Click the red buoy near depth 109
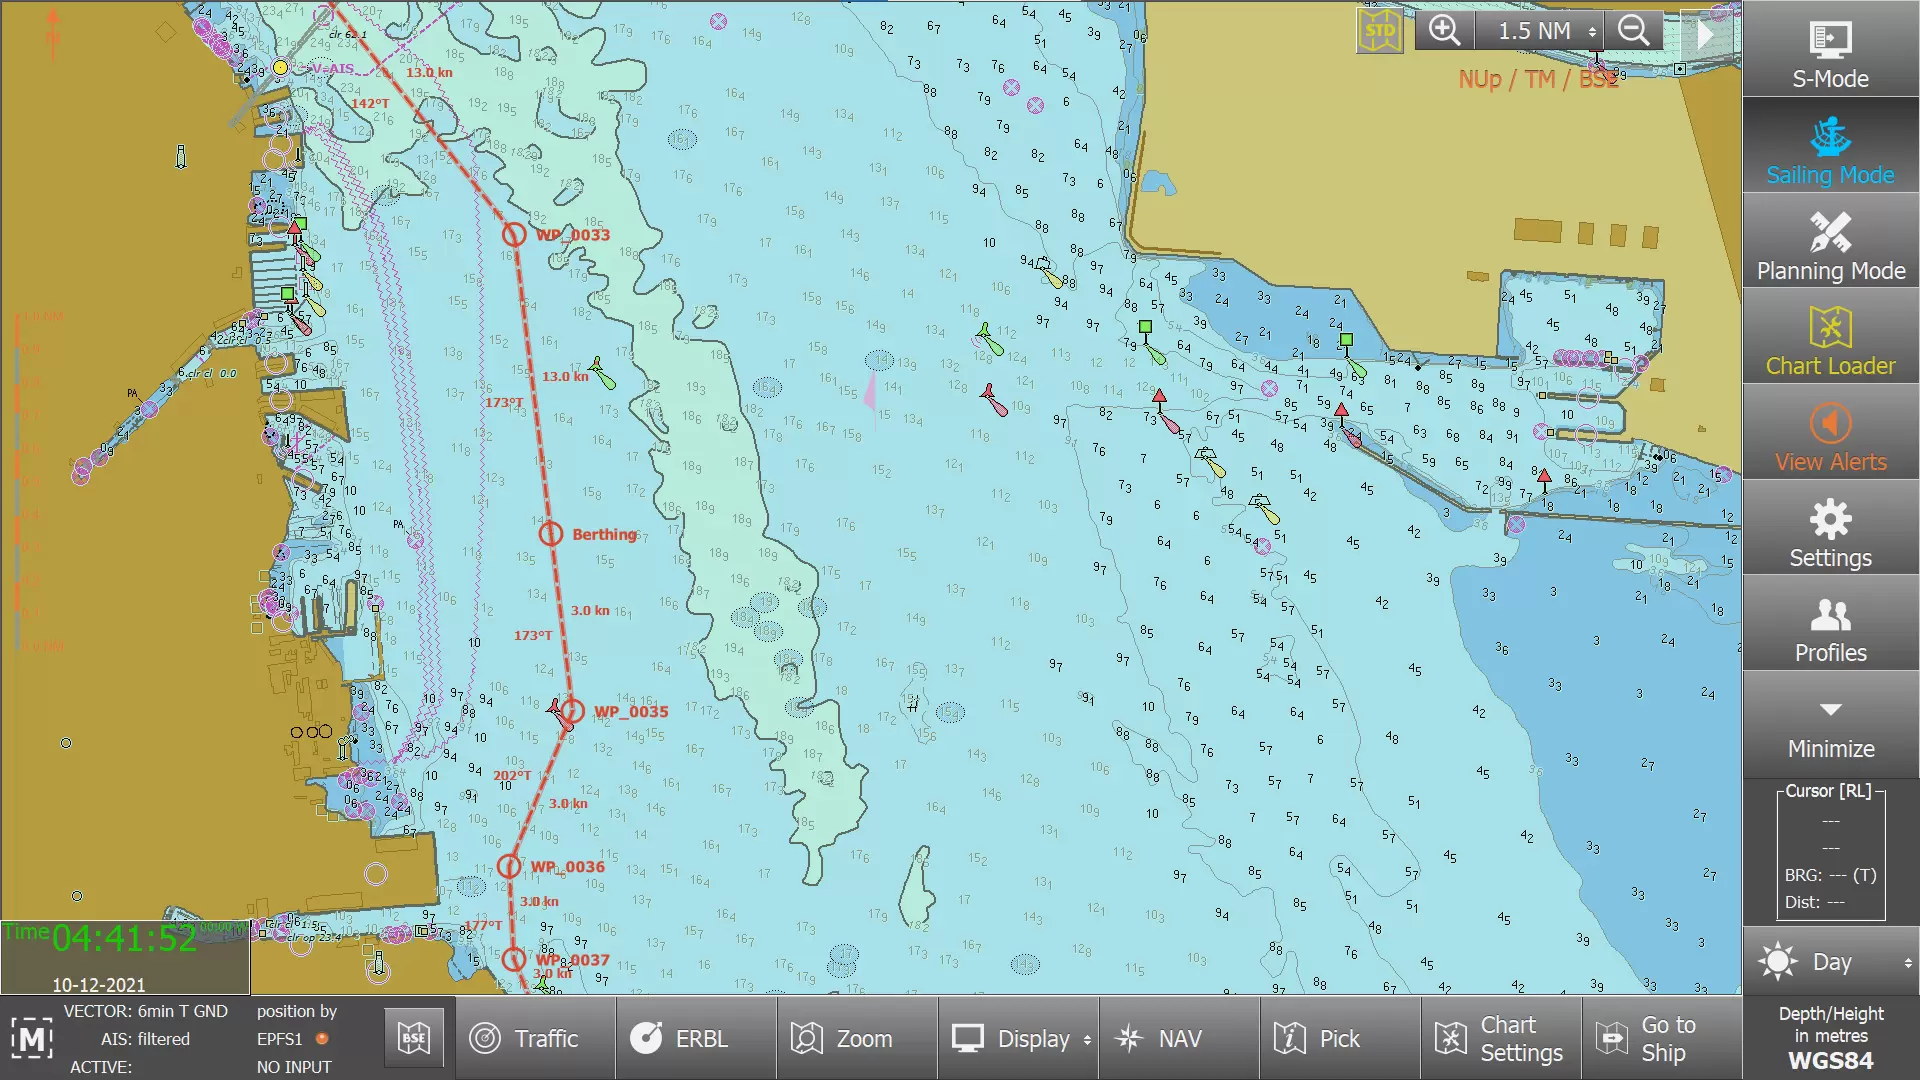This screenshot has height=1080, width=1920. point(994,399)
